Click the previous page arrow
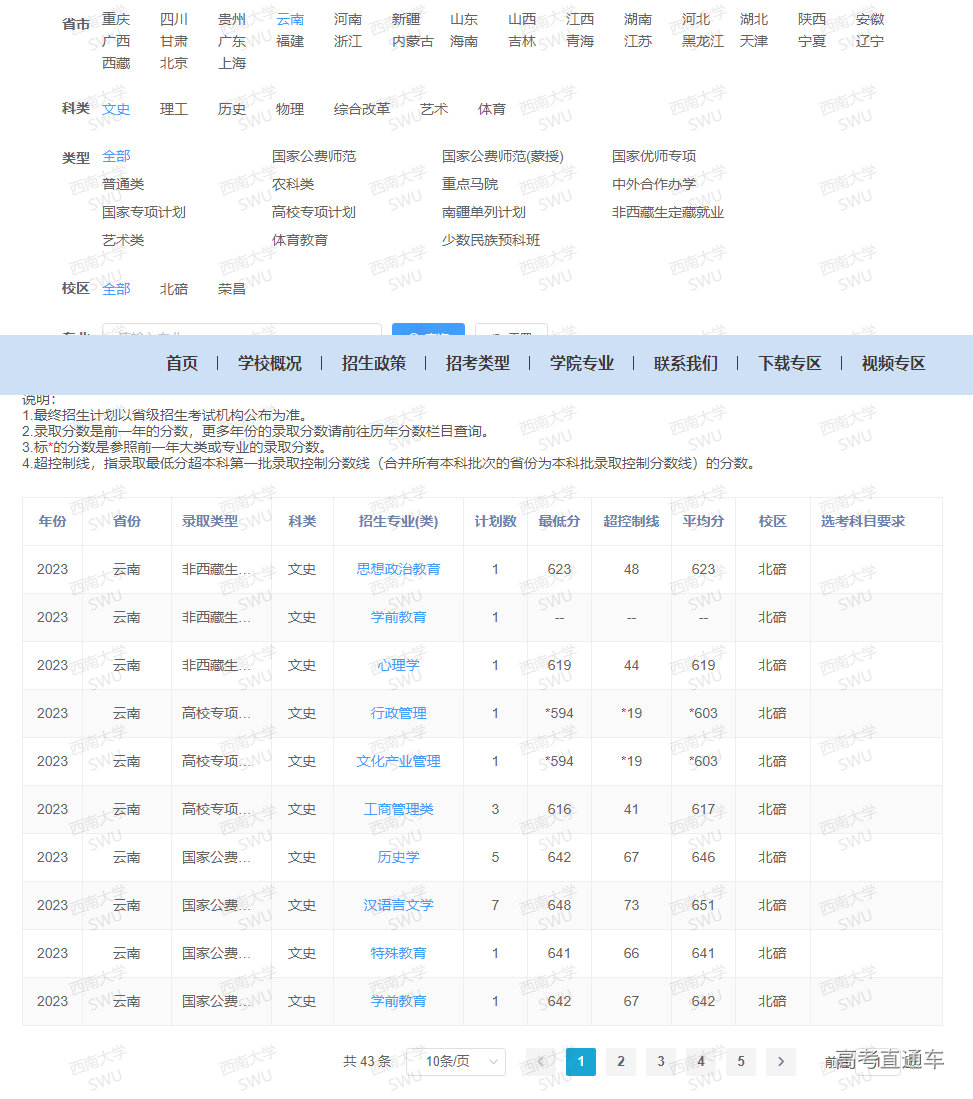 pyautogui.click(x=542, y=1062)
